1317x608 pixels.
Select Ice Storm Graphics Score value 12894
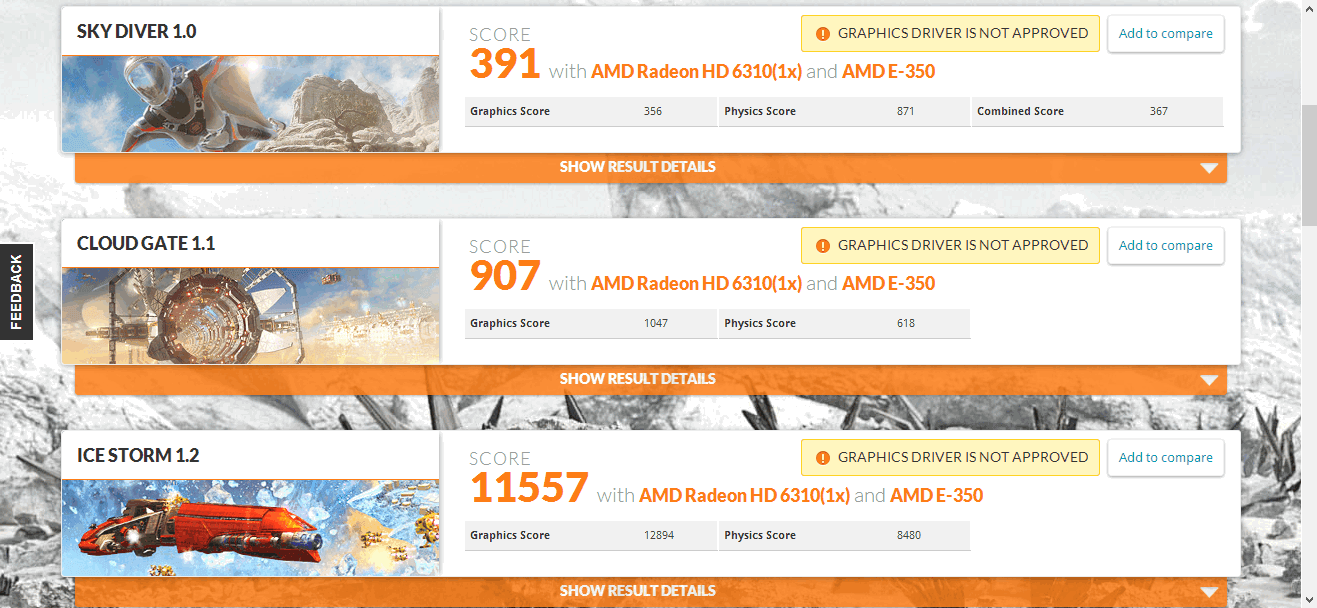tap(659, 536)
